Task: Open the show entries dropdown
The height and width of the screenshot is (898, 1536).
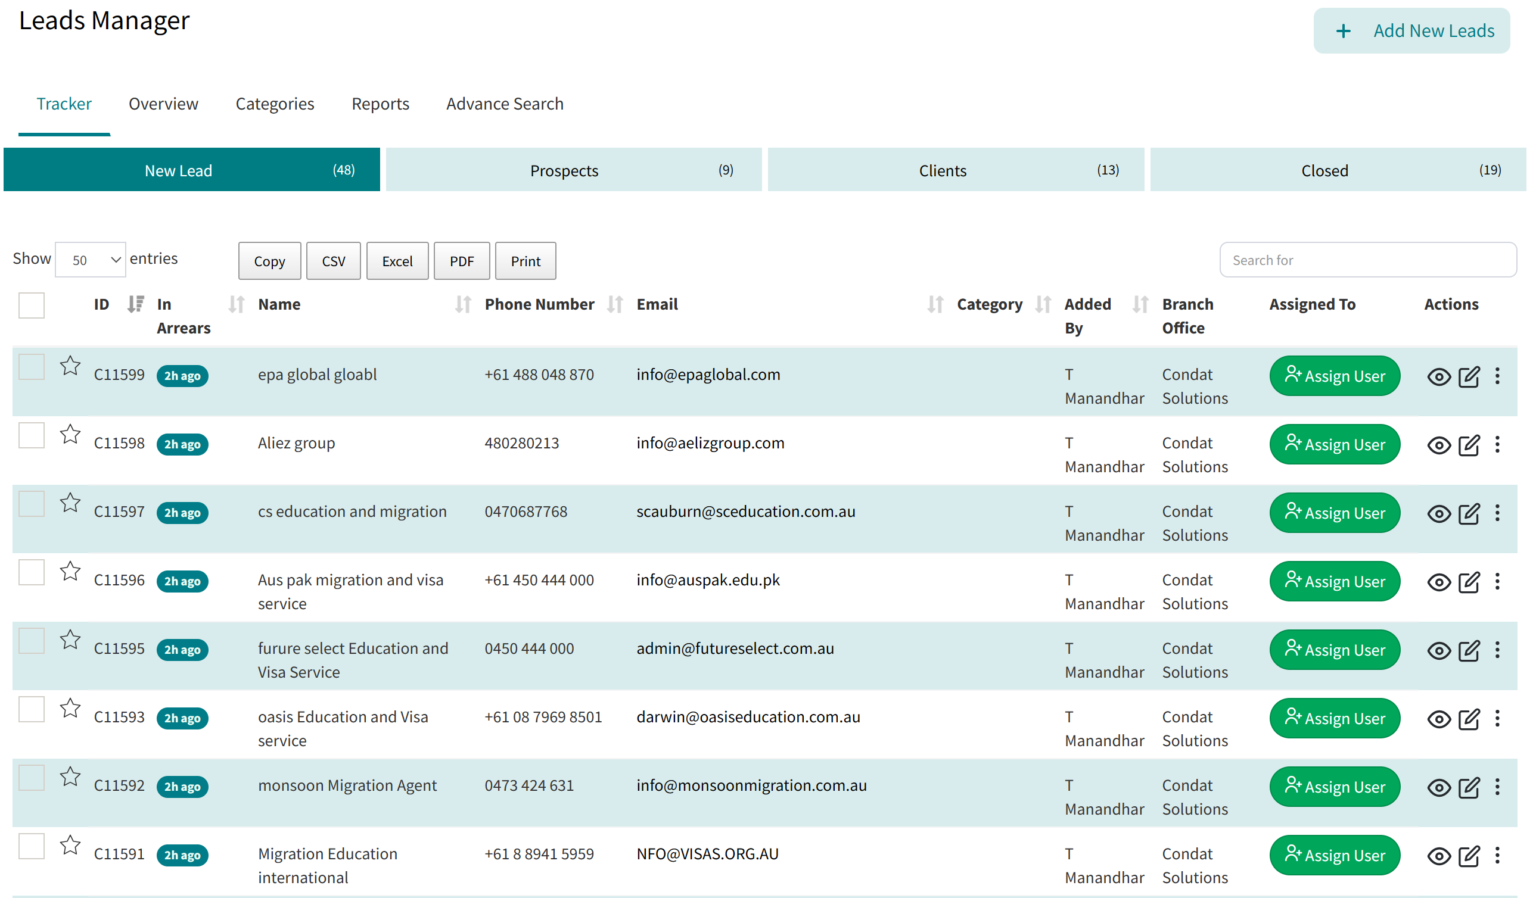Action: point(91,260)
